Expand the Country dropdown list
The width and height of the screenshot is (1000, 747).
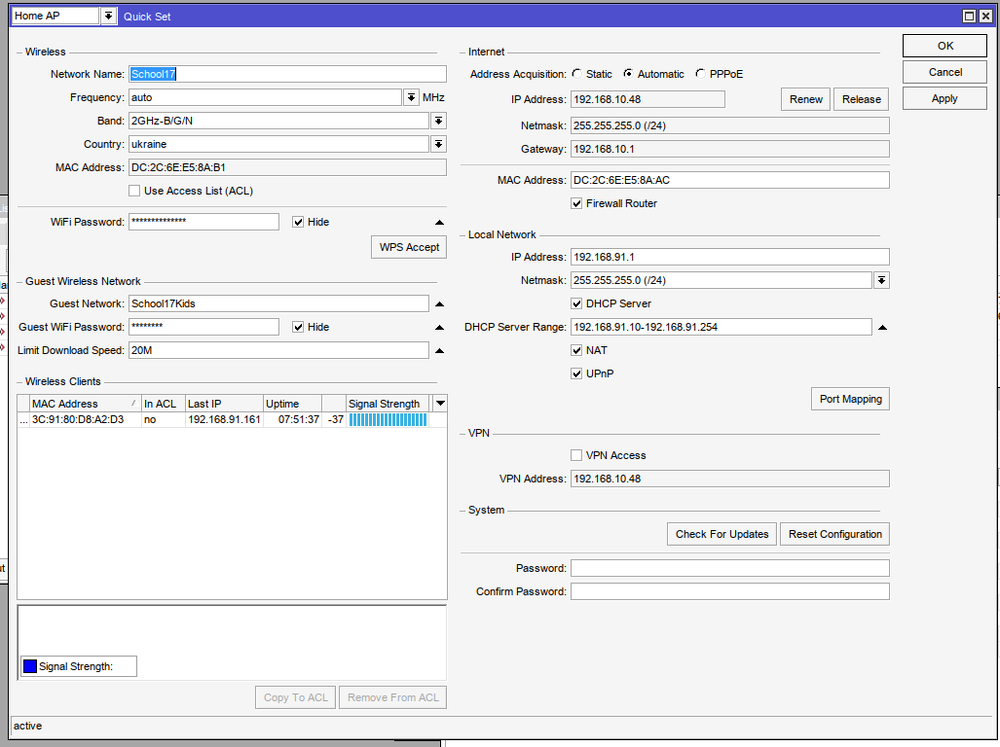click(x=438, y=144)
